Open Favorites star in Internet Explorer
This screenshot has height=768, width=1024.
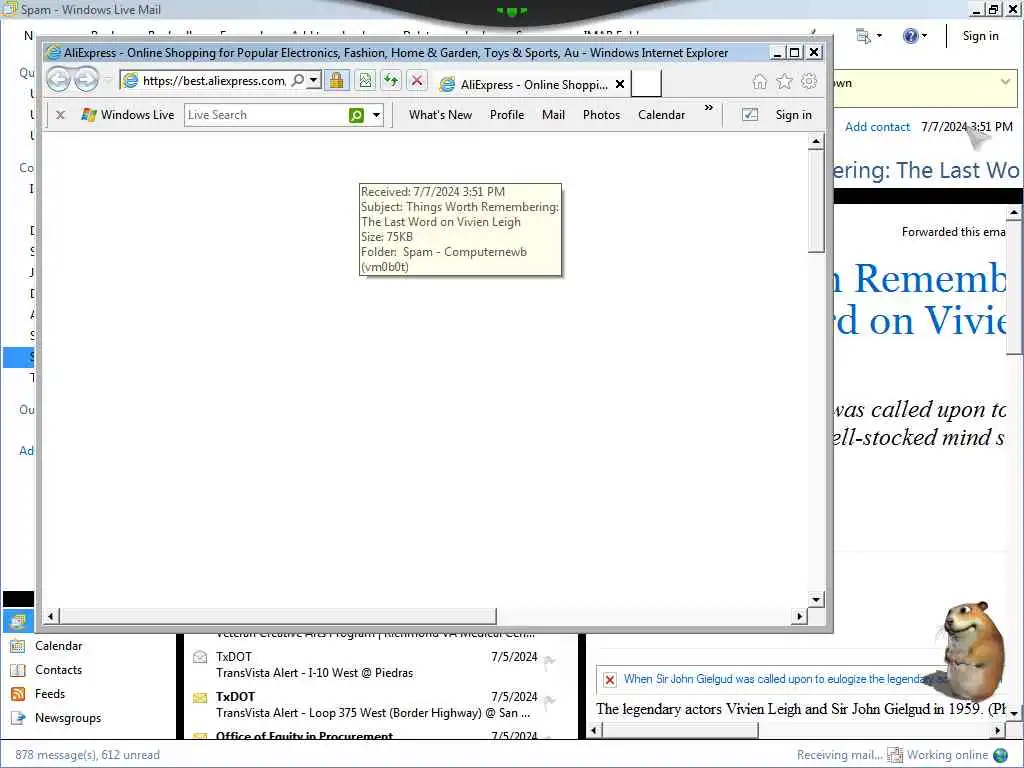784,81
